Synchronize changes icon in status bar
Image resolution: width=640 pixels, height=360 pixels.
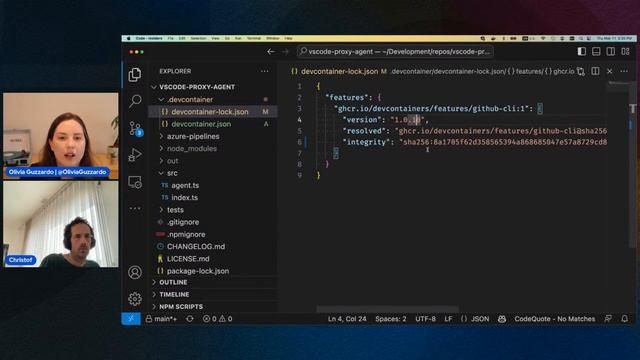[x=190, y=319]
